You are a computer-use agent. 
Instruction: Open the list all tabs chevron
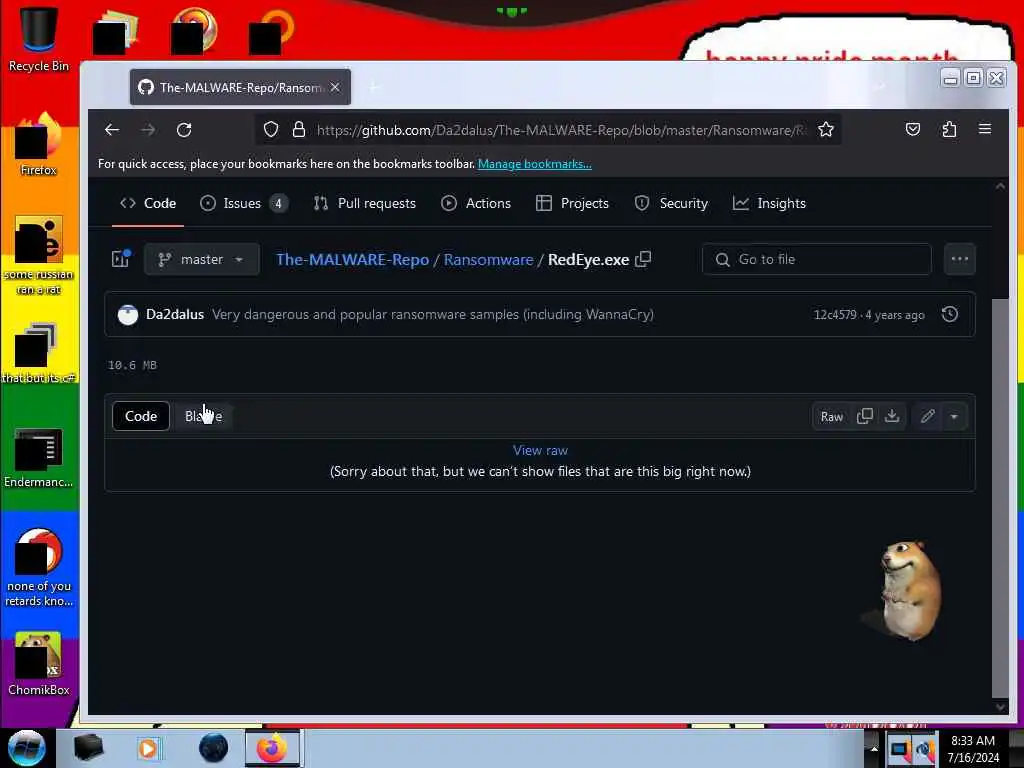[x=881, y=87]
